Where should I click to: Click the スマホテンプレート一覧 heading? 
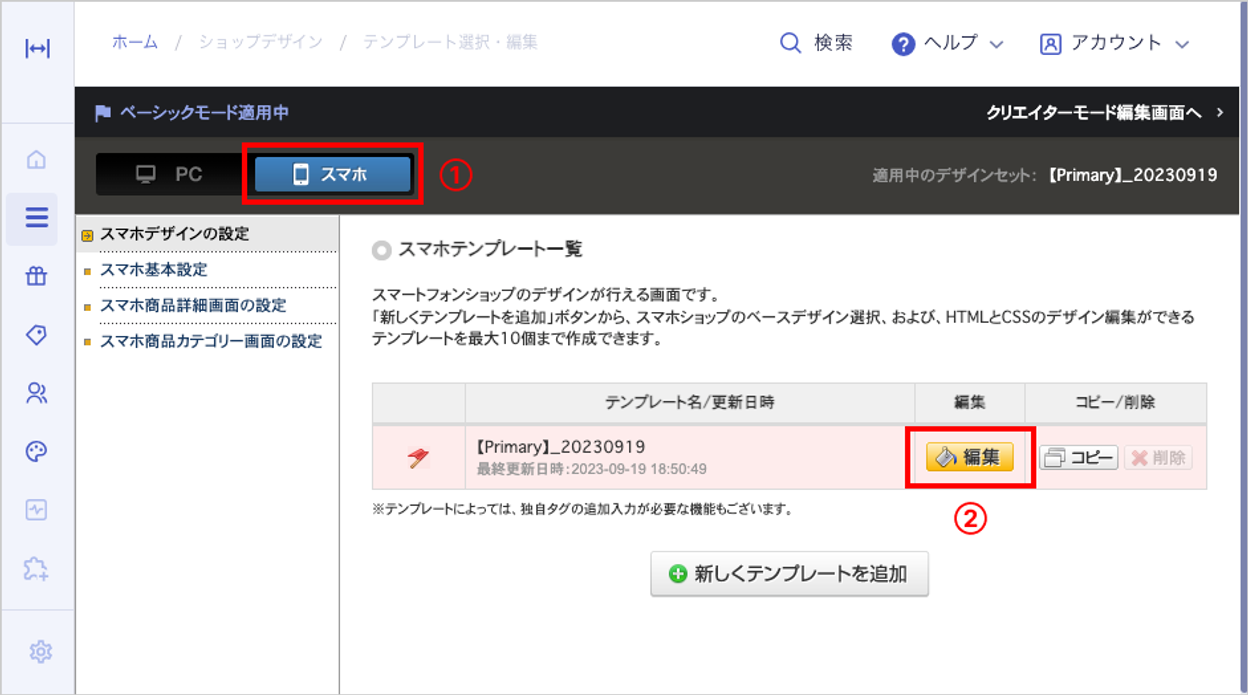(x=490, y=250)
